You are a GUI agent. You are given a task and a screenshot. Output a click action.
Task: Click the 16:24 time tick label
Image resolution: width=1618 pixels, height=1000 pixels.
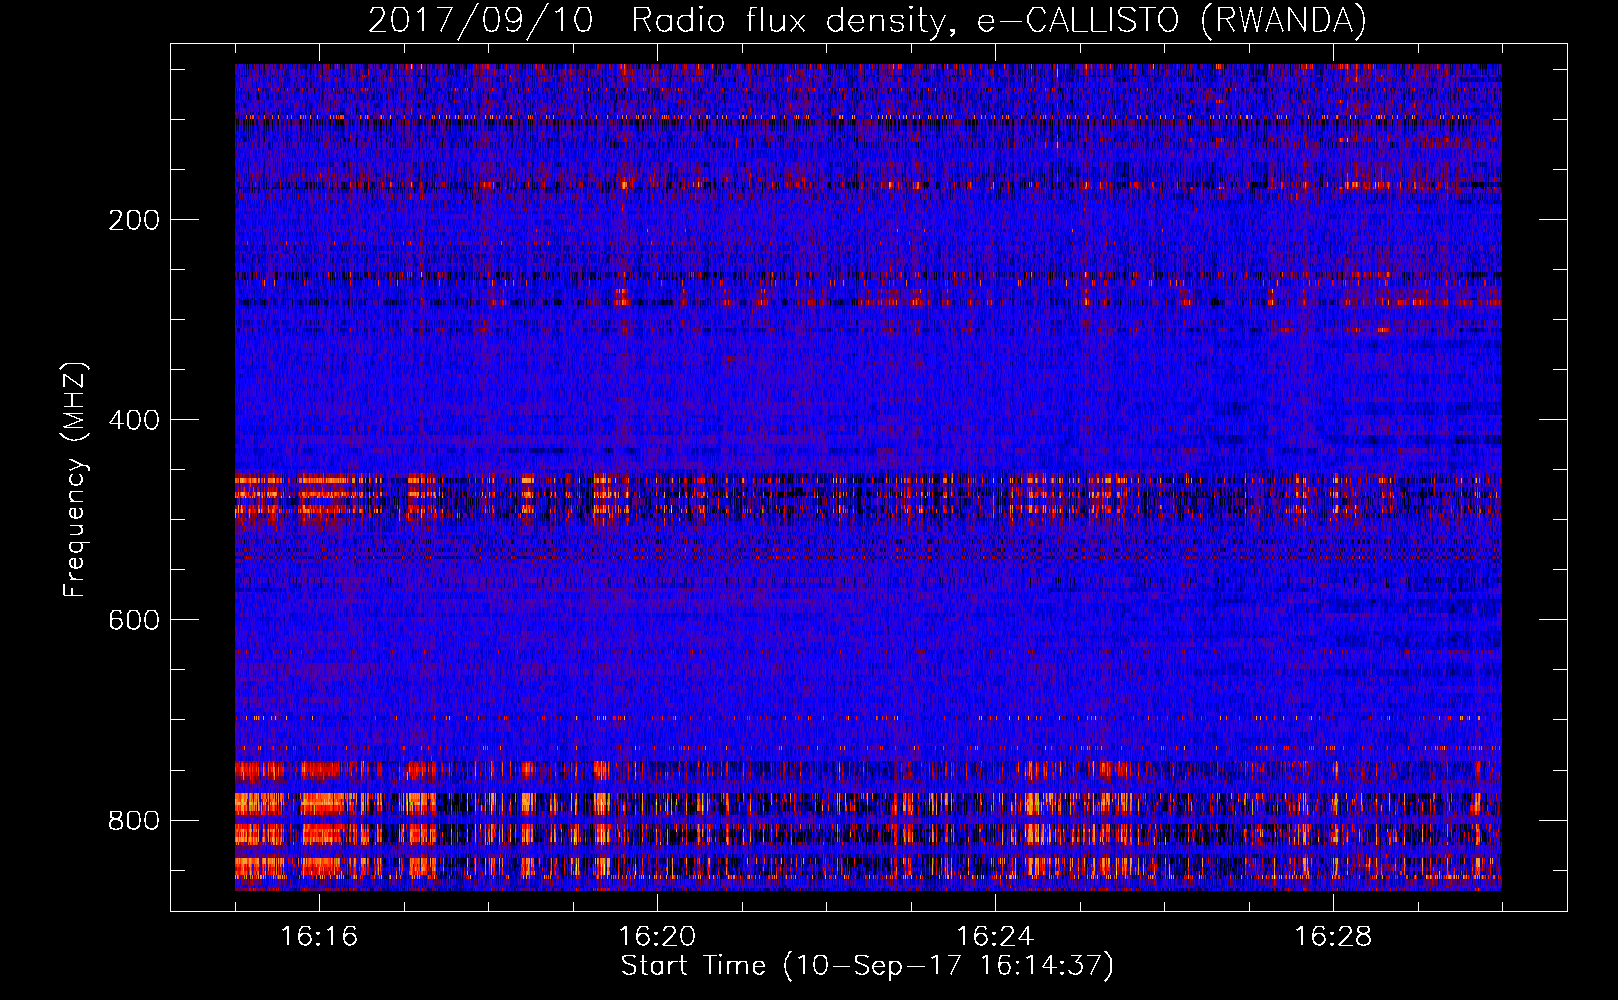point(995,937)
